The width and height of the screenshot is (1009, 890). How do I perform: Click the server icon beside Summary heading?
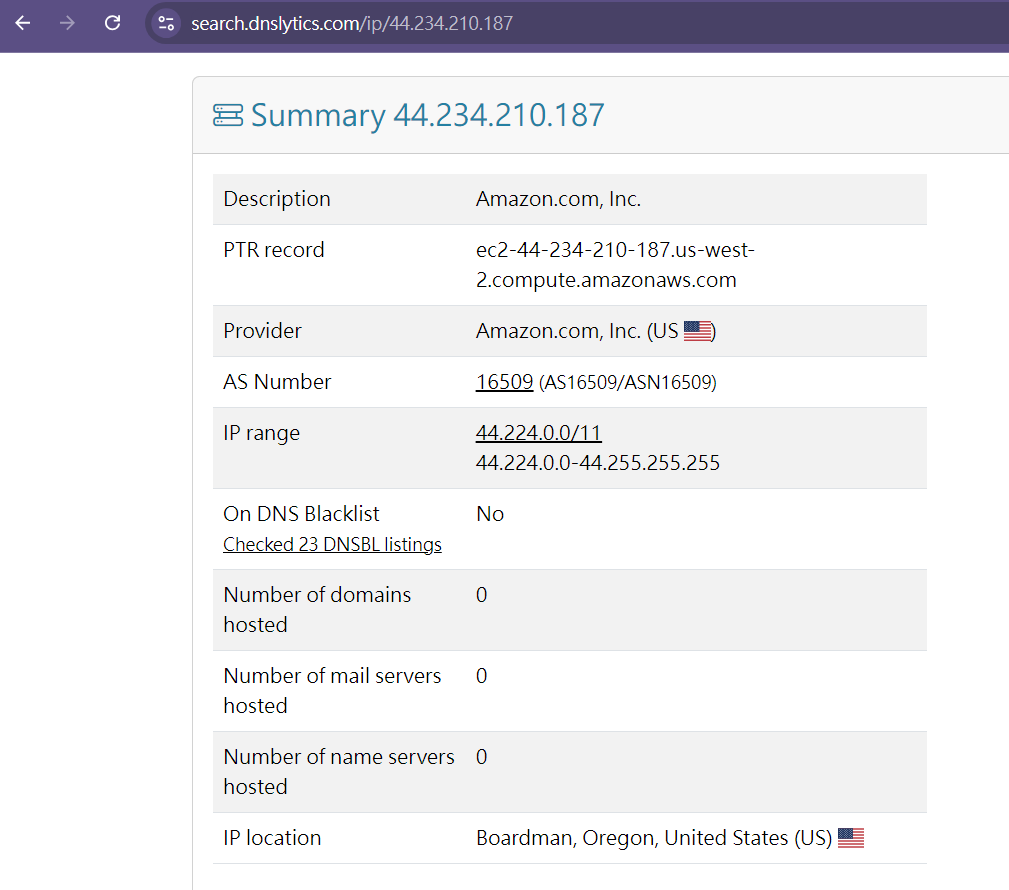[x=228, y=115]
